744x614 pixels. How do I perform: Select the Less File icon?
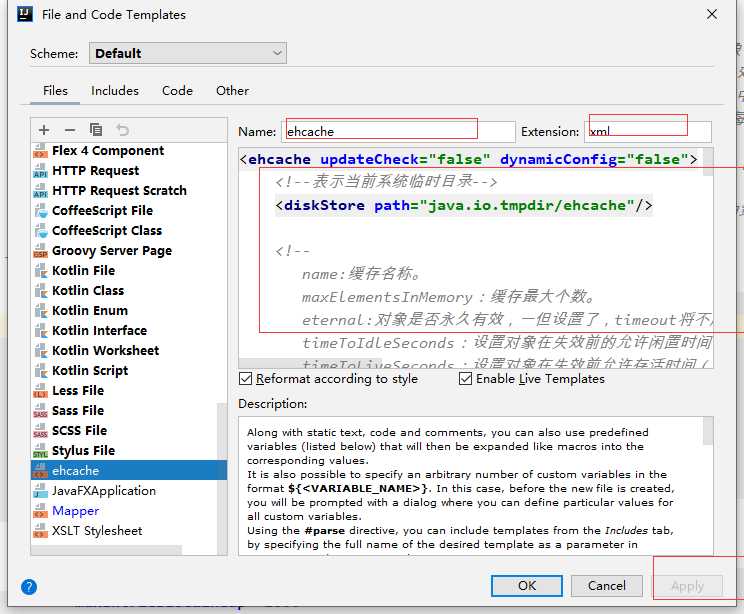(x=41, y=391)
